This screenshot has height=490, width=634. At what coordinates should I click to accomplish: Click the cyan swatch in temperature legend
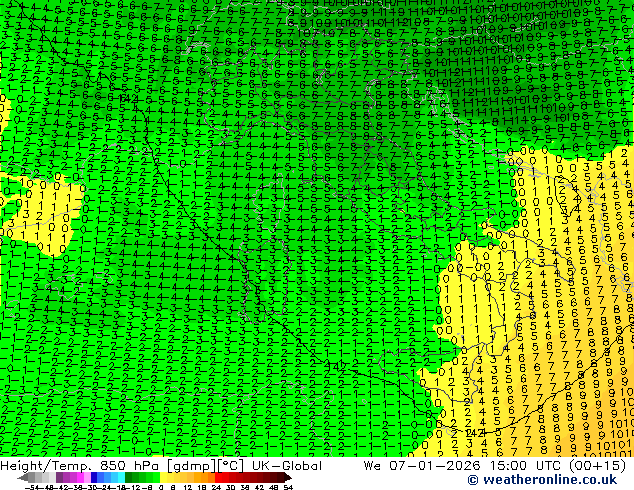pyautogui.click(x=121, y=477)
